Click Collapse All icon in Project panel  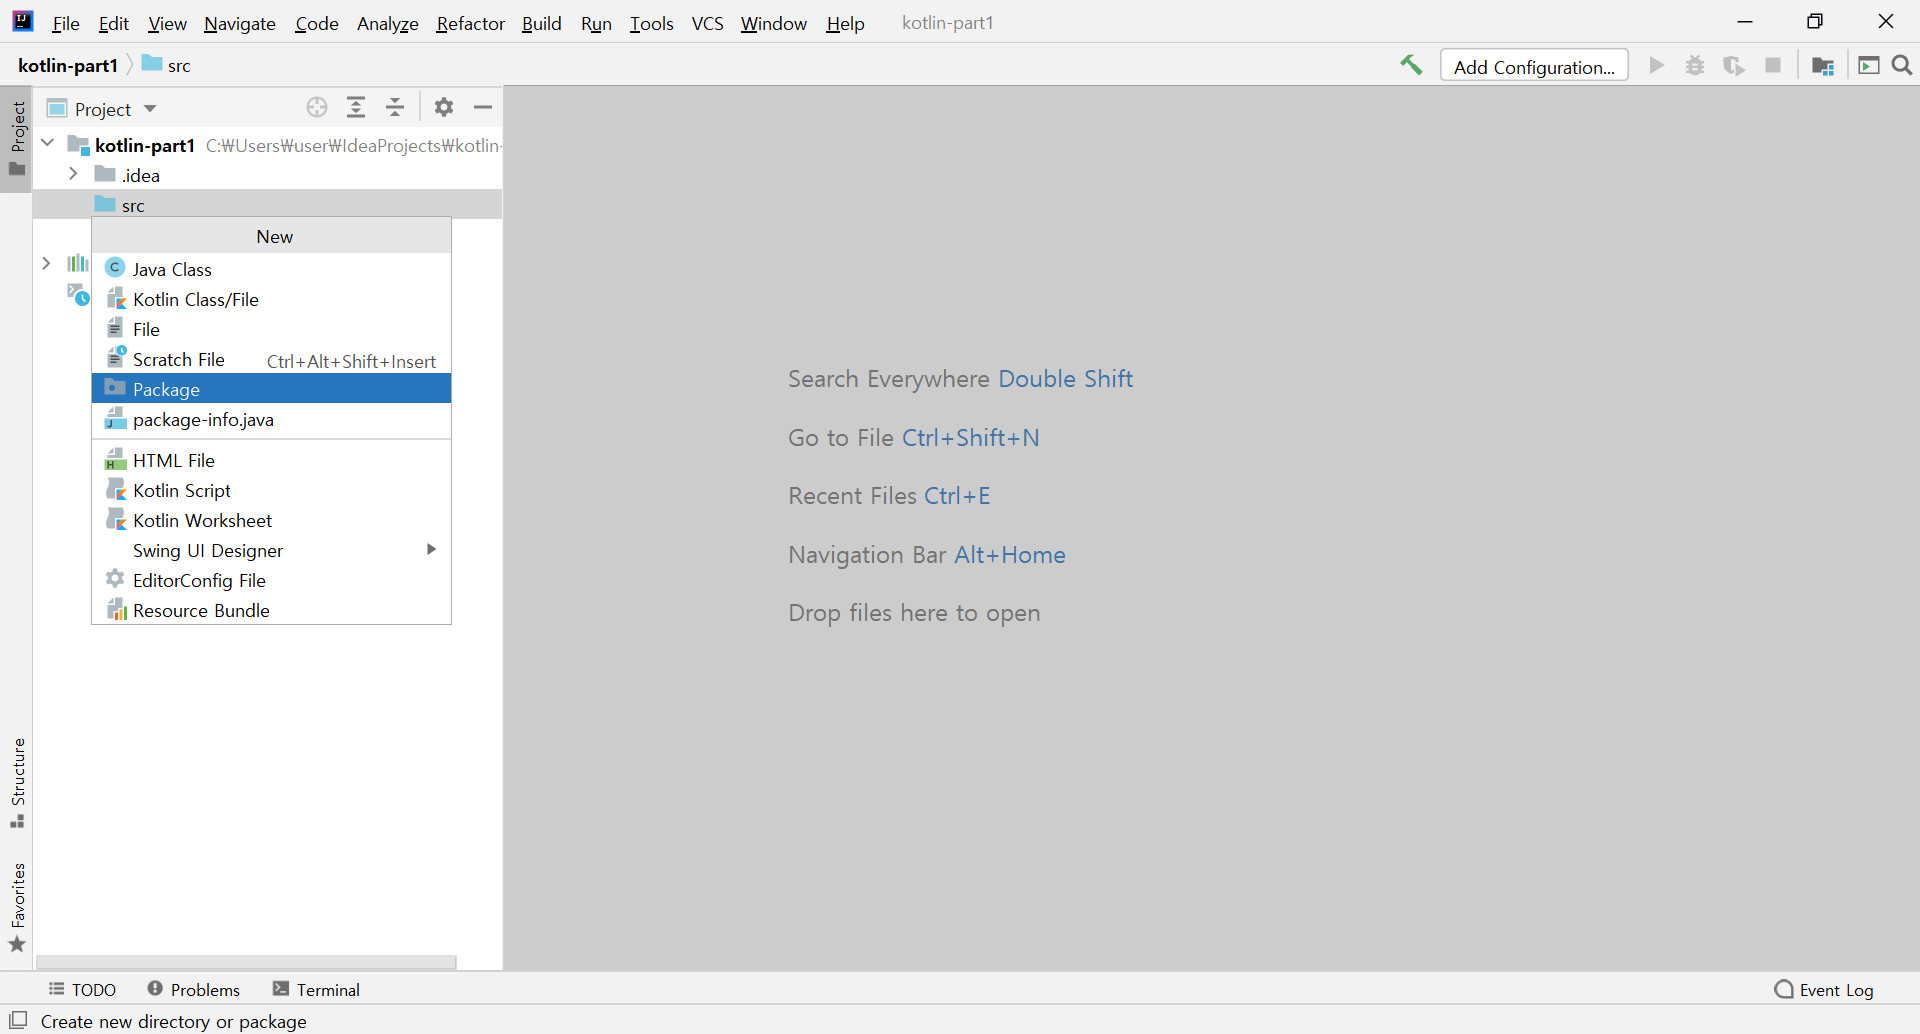395,107
